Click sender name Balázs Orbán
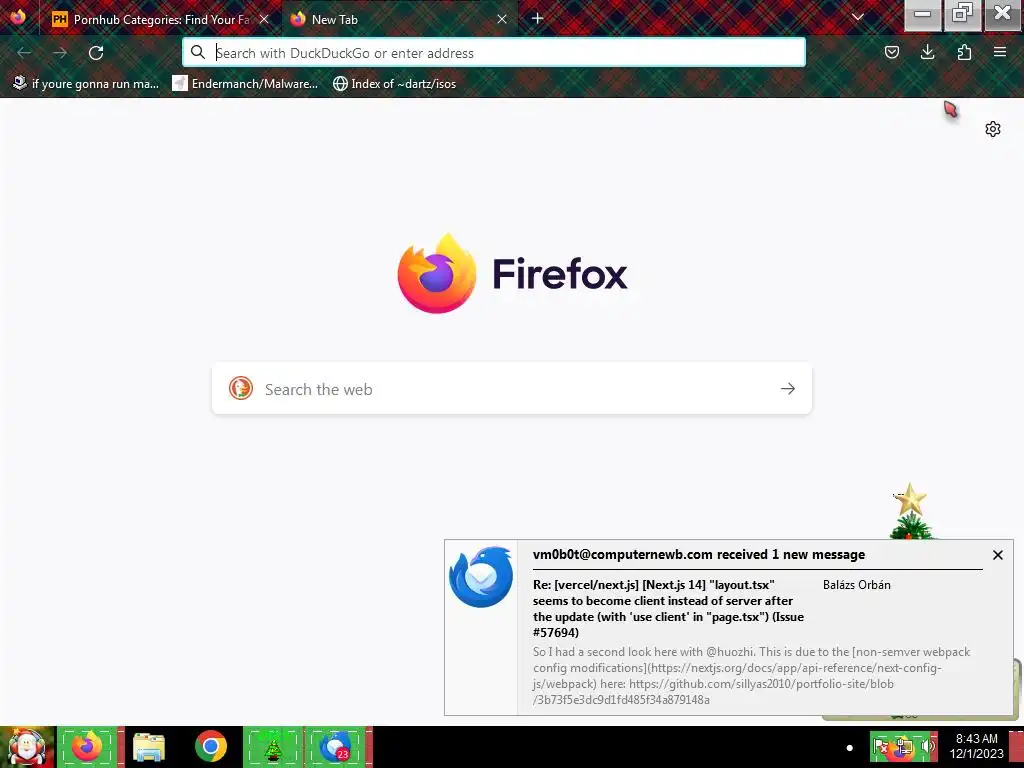Screen dimensions: 1024x768 tap(856, 585)
